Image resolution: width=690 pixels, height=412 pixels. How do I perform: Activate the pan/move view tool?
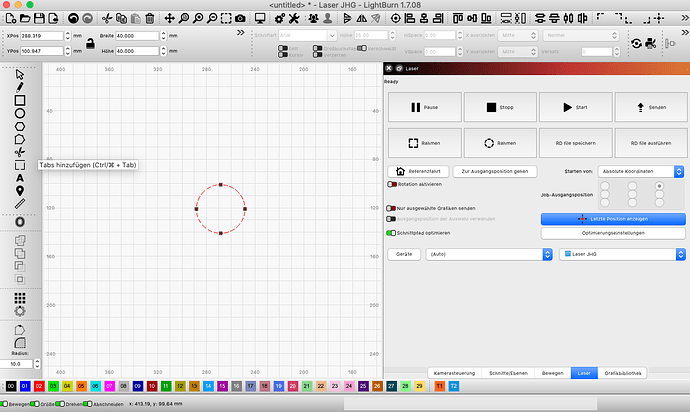169,18
